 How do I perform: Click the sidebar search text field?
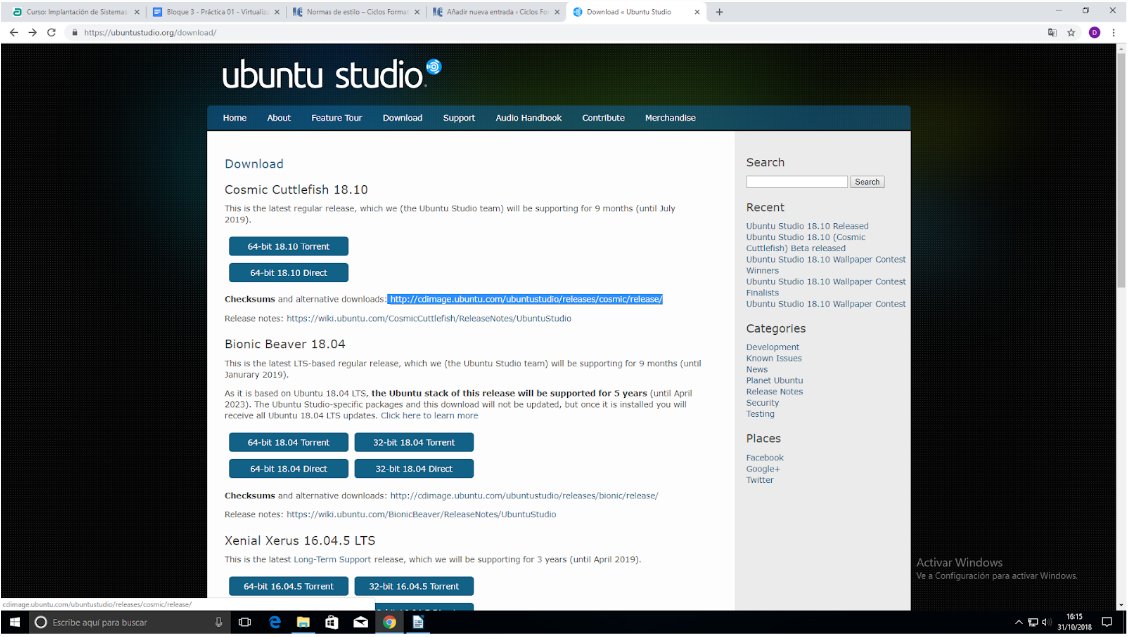click(796, 182)
